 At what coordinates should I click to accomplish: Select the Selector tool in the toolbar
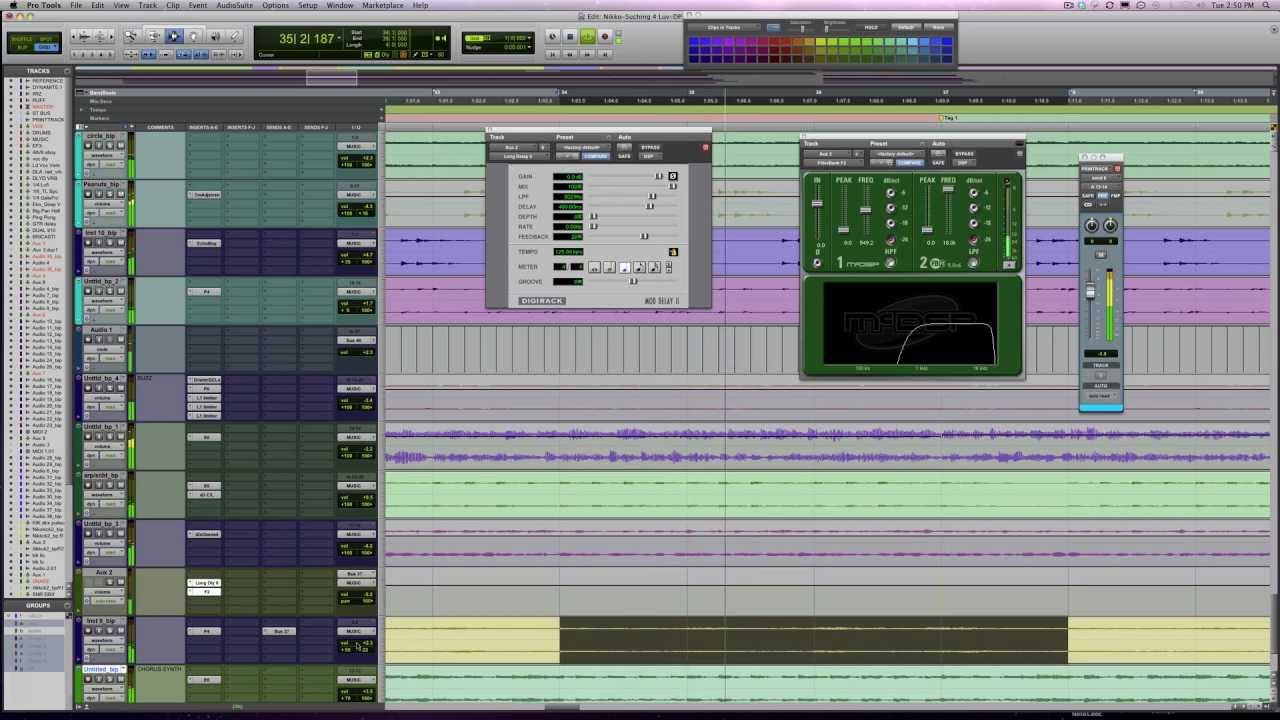[174, 37]
